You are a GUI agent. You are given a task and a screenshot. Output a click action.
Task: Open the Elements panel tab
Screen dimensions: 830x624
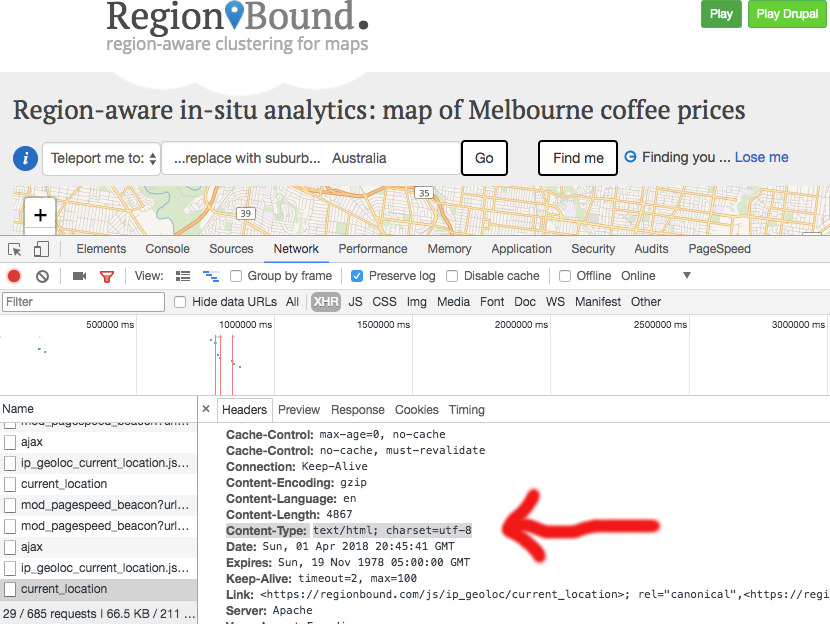(x=101, y=249)
